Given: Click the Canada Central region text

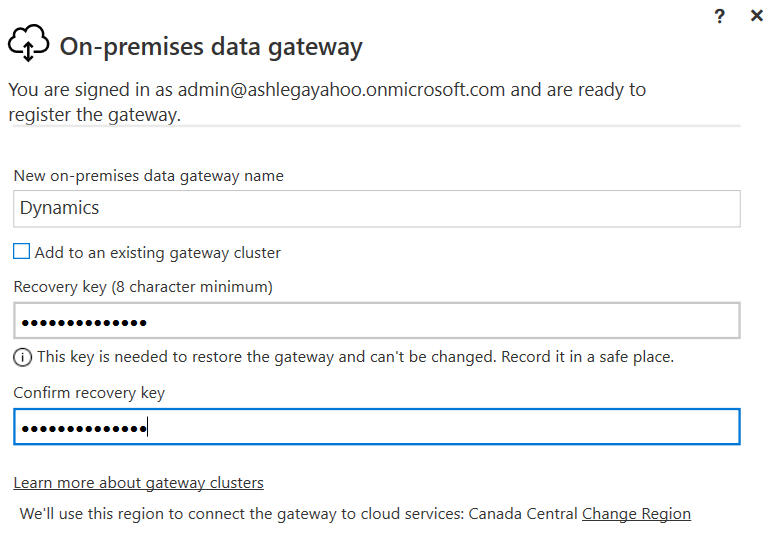Looking at the screenshot, I should pos(523,514).
